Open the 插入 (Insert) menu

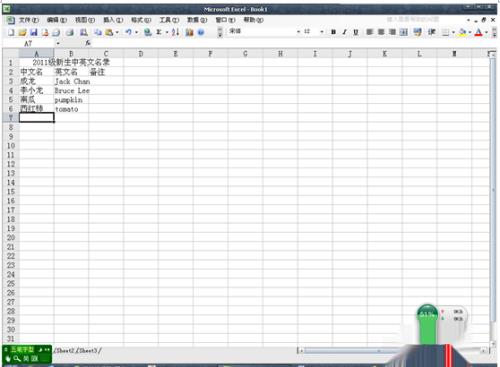pyautogui.click(x=113, y=20)
